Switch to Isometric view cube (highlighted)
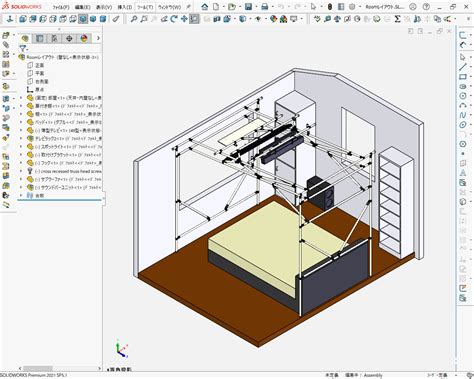This screenshot has height=379, width=474. 83,19
